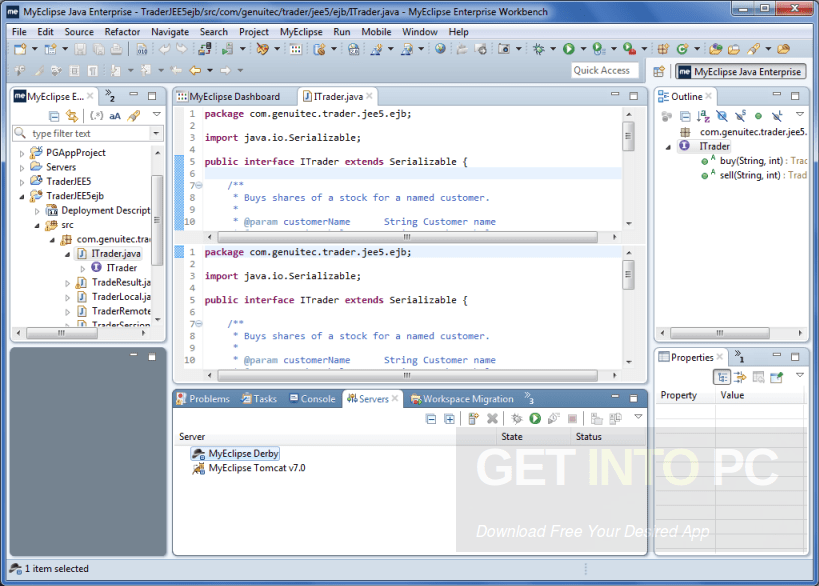Click the New Java Package toolbar icon
This screenshot has width=819, height=586.
(663, 49)
